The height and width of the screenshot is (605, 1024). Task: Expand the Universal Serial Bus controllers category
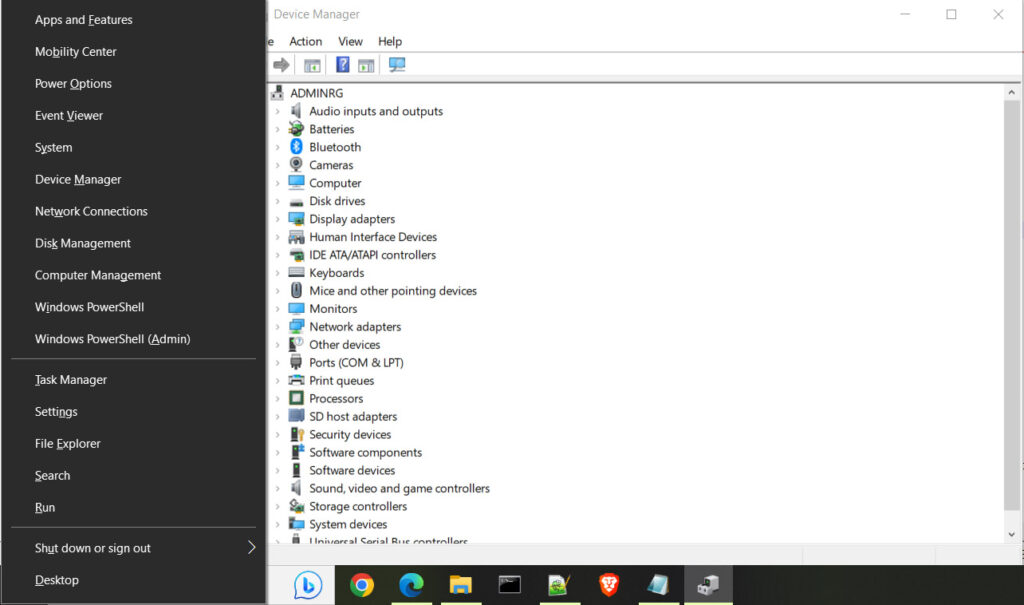tap(278, 541)
